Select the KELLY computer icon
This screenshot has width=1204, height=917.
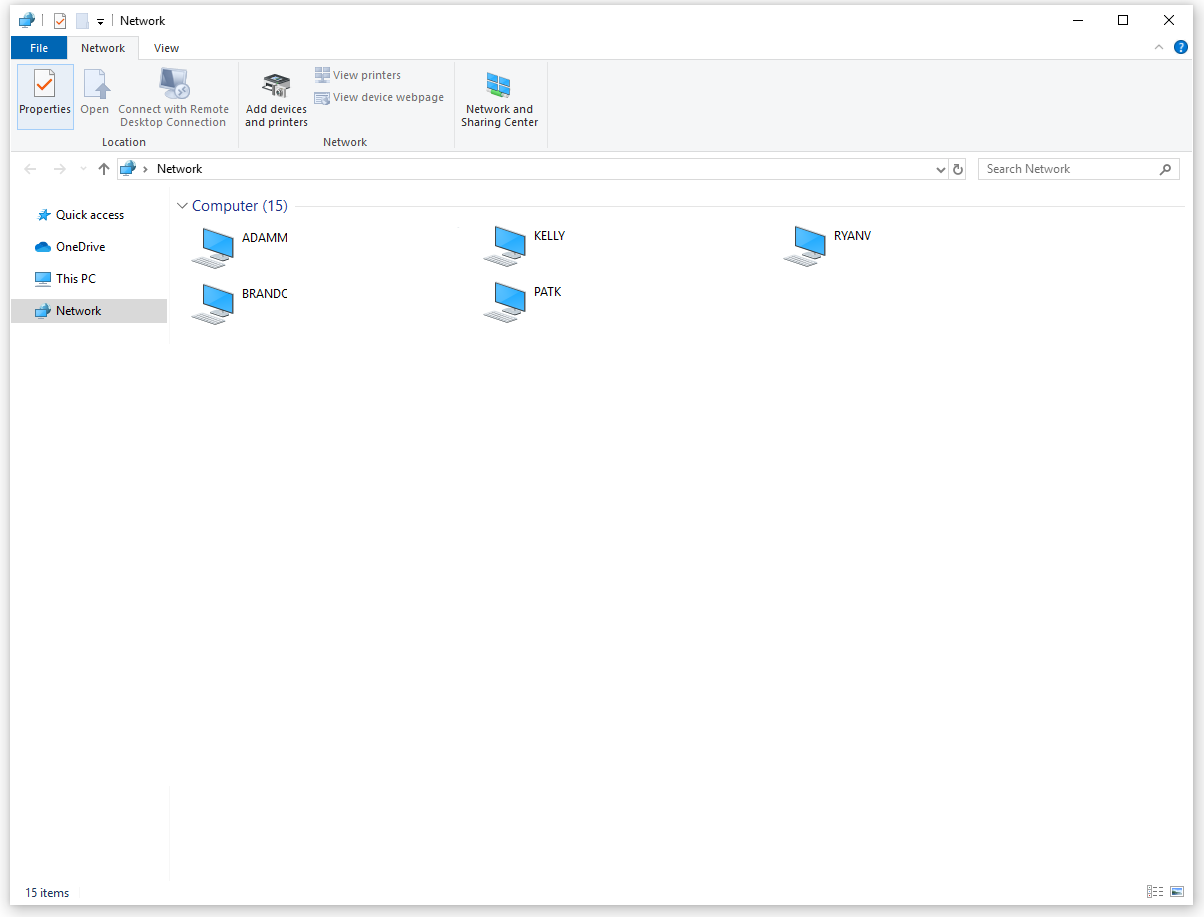click(x=504, y=247)
